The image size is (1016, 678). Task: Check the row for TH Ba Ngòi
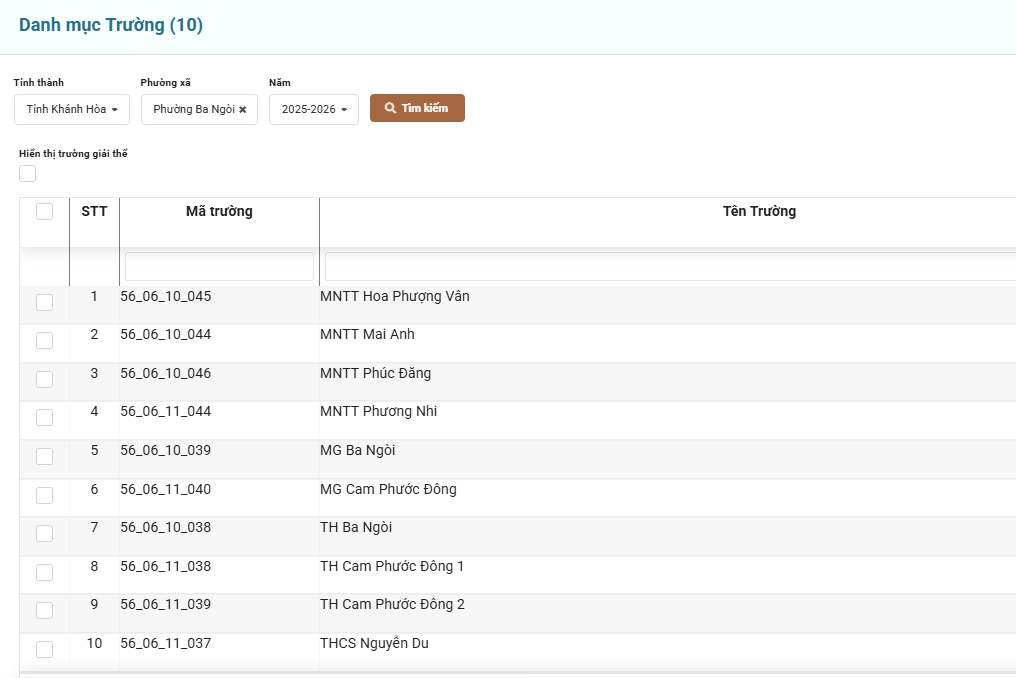[x=44, y=533]
